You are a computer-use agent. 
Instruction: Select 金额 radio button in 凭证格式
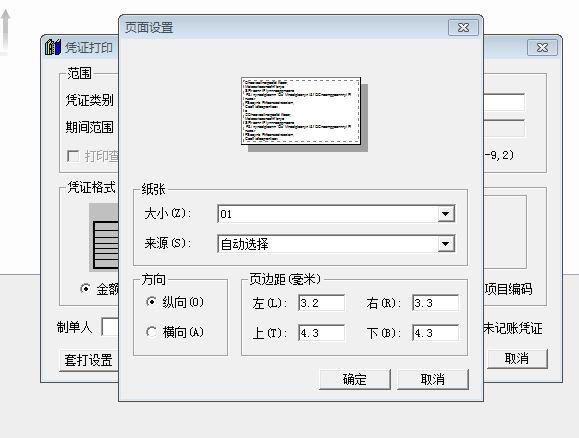[x=85, y=288]
